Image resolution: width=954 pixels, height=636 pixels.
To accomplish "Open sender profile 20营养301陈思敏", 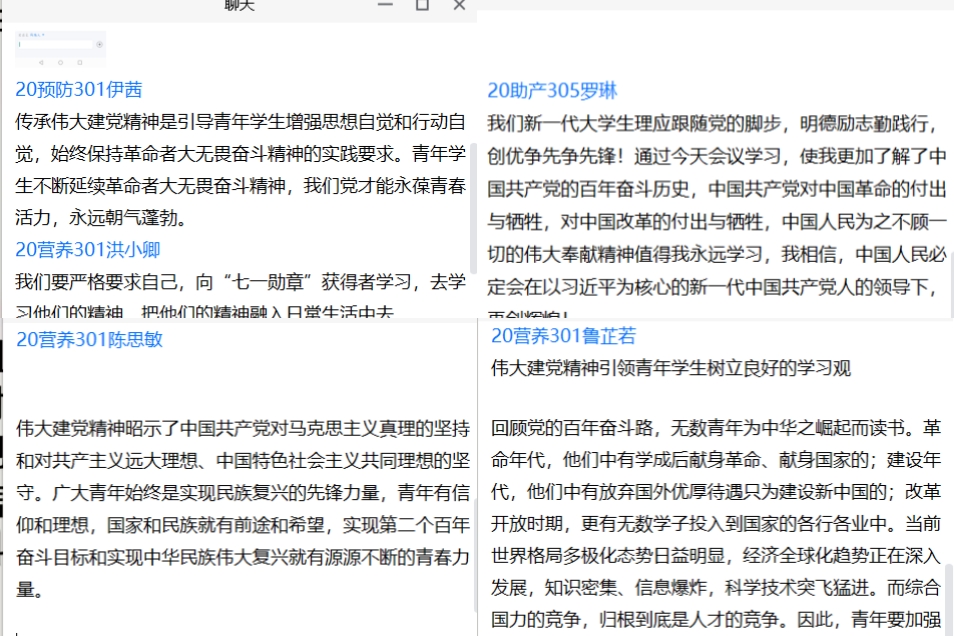I will [x=89, y=339].
